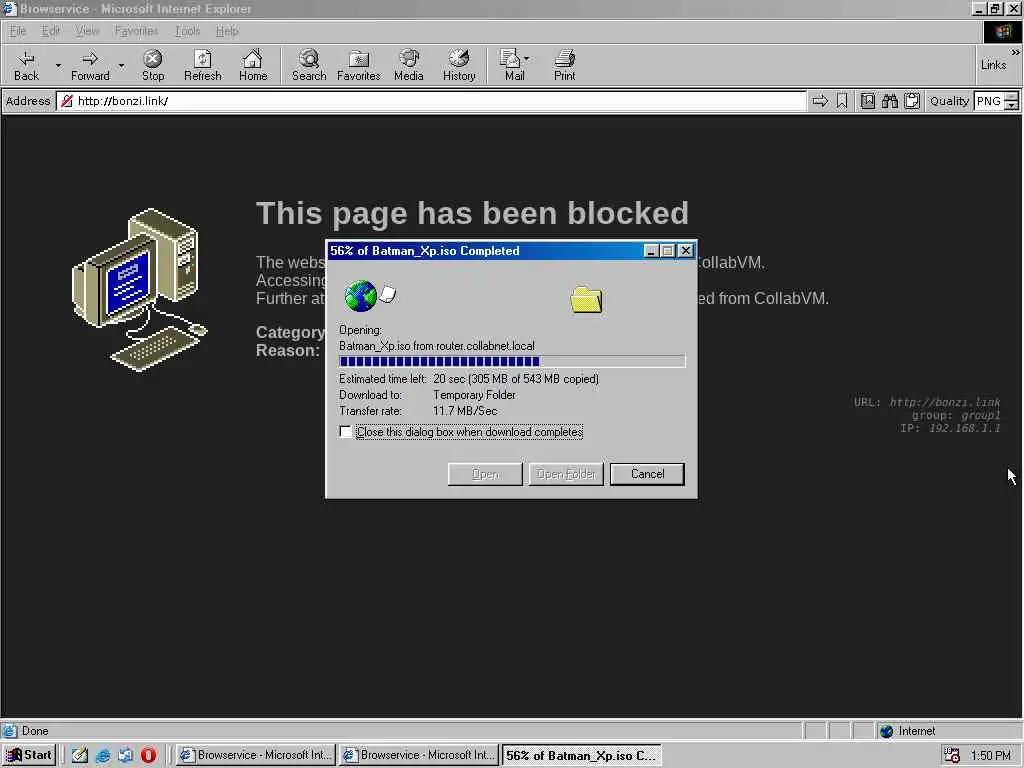Open the Edit menu

click(50, 31)
